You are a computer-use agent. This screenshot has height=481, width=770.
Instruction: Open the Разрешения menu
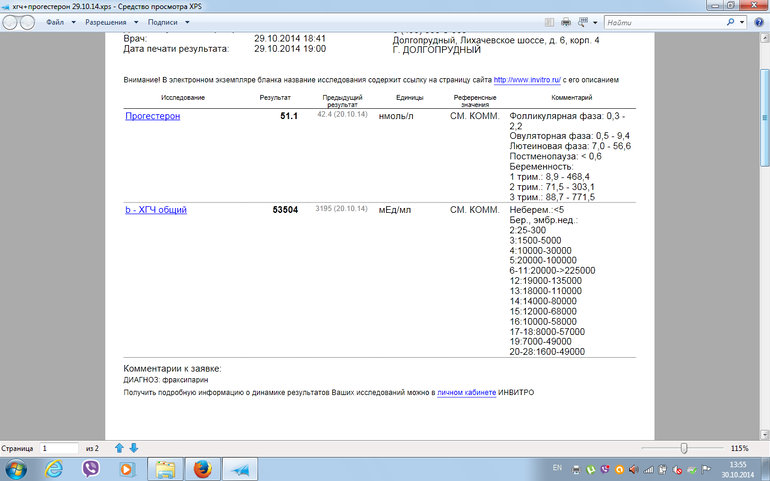[x=109, y=20]
